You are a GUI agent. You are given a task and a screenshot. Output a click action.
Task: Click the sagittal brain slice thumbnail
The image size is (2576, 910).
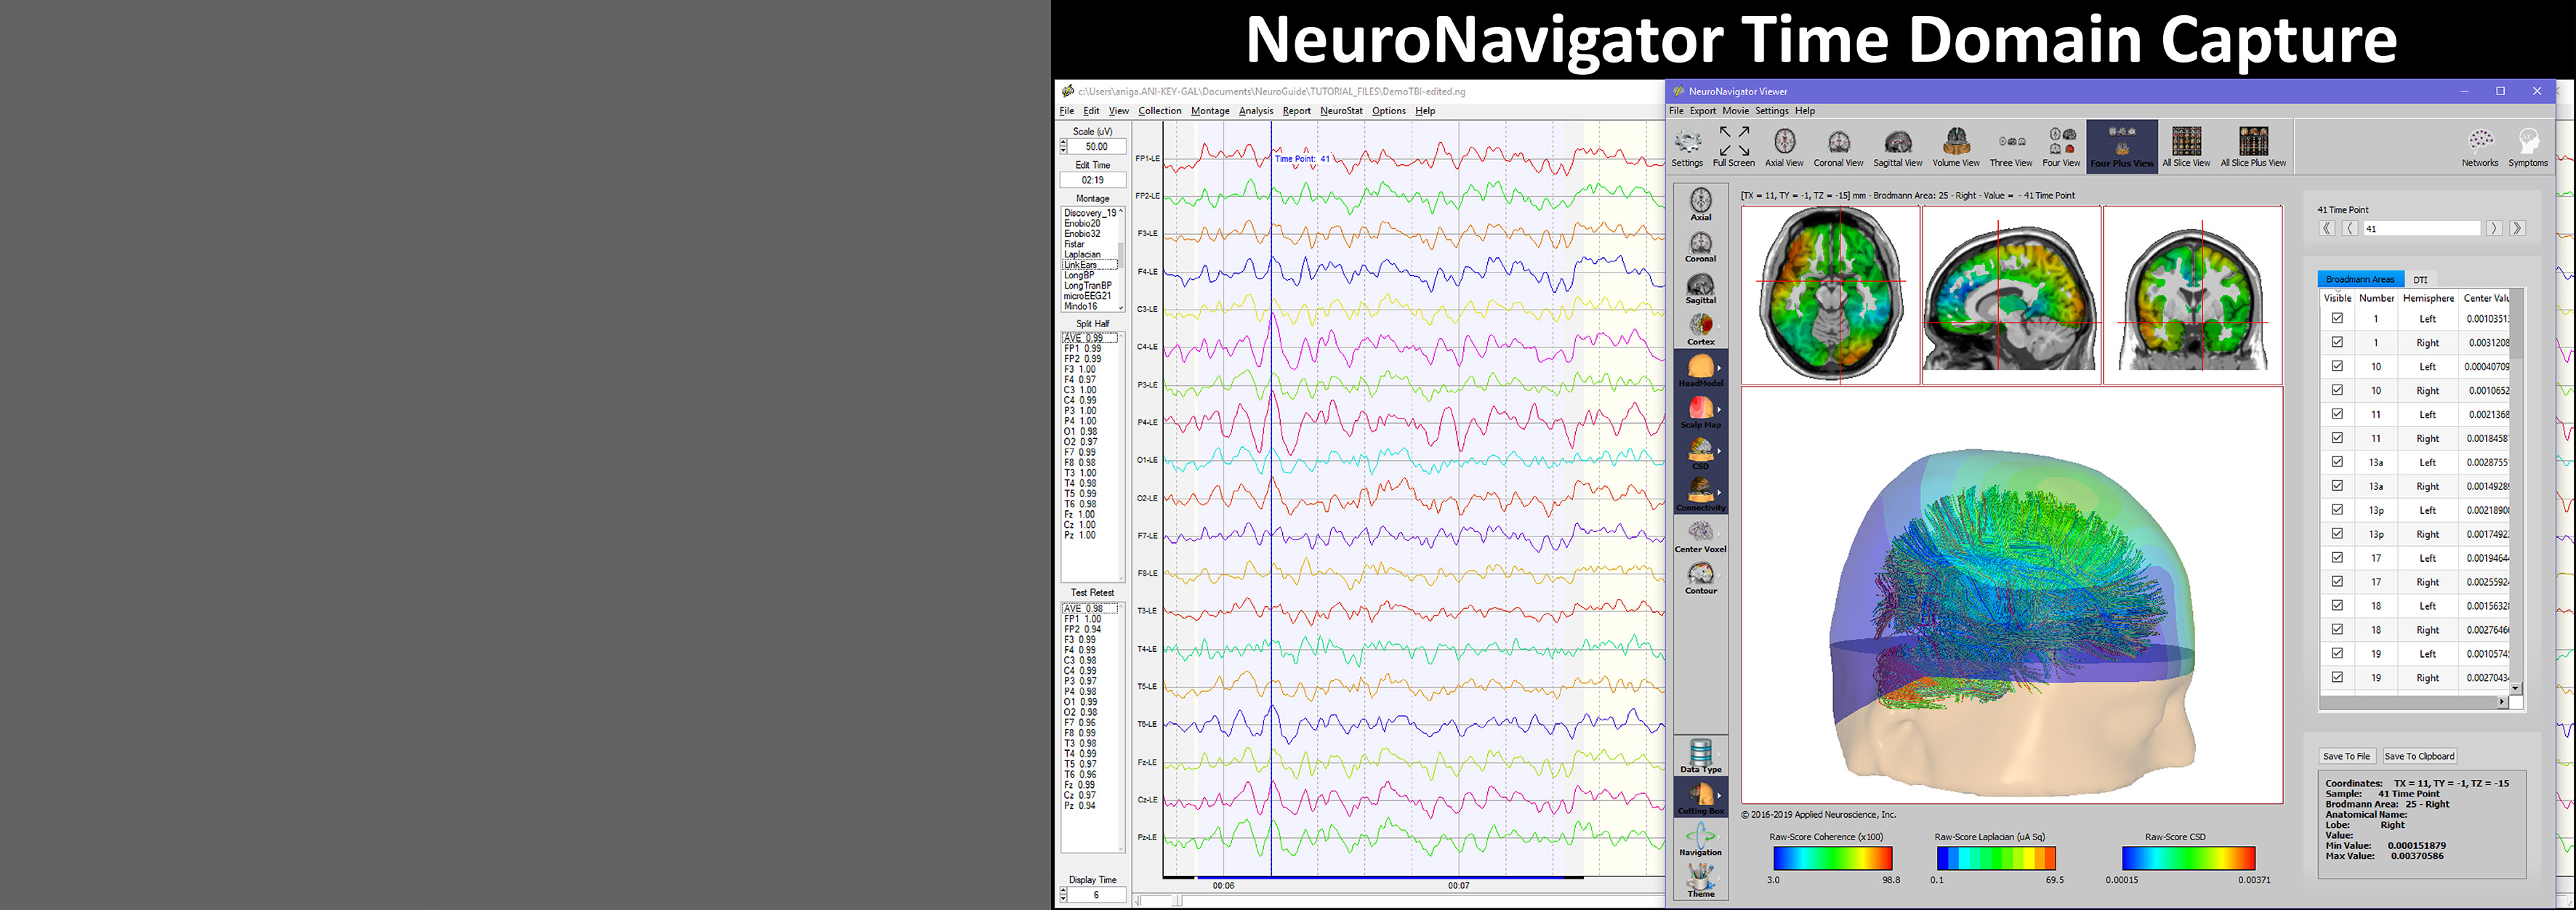pos(2011,295)
